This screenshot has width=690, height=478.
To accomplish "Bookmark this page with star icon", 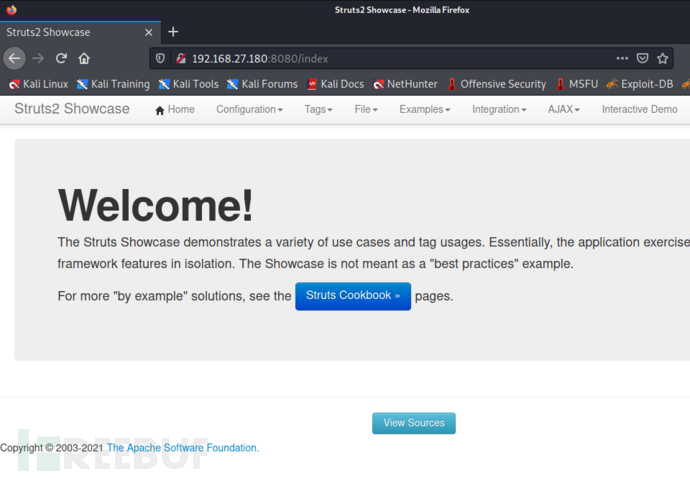I will pos(663,58).
